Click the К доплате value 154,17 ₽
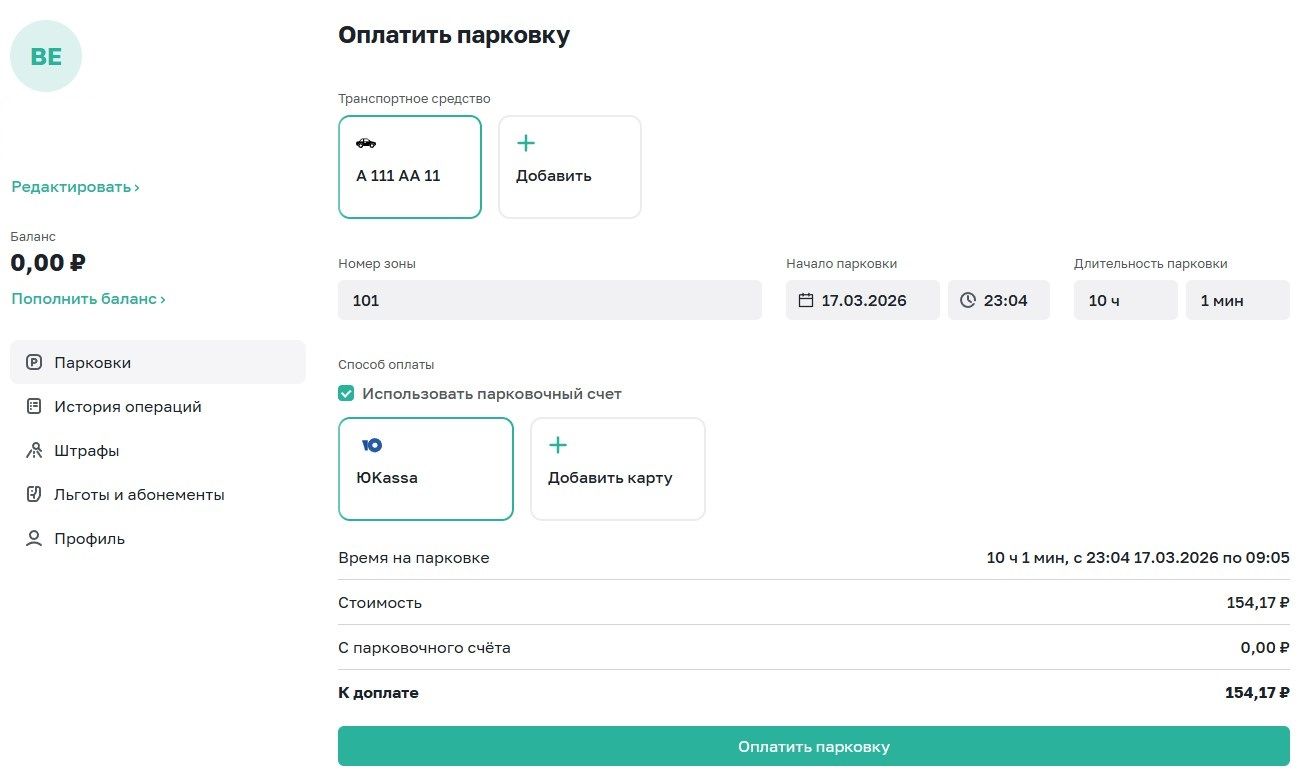The image size is (1303, 774). tap(1257, 693)
